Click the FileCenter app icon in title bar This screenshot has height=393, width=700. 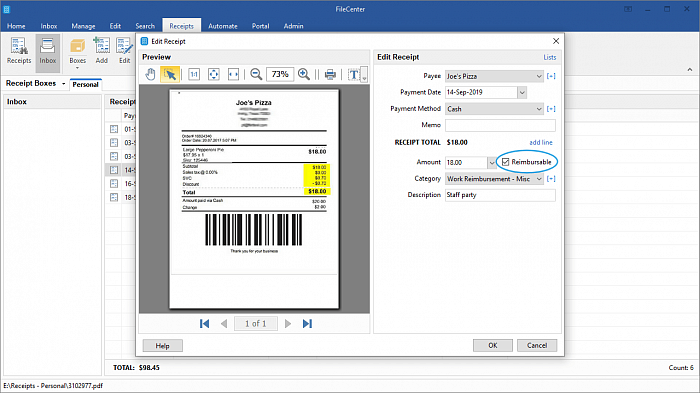pyautogui.click(x=6, y=9)
